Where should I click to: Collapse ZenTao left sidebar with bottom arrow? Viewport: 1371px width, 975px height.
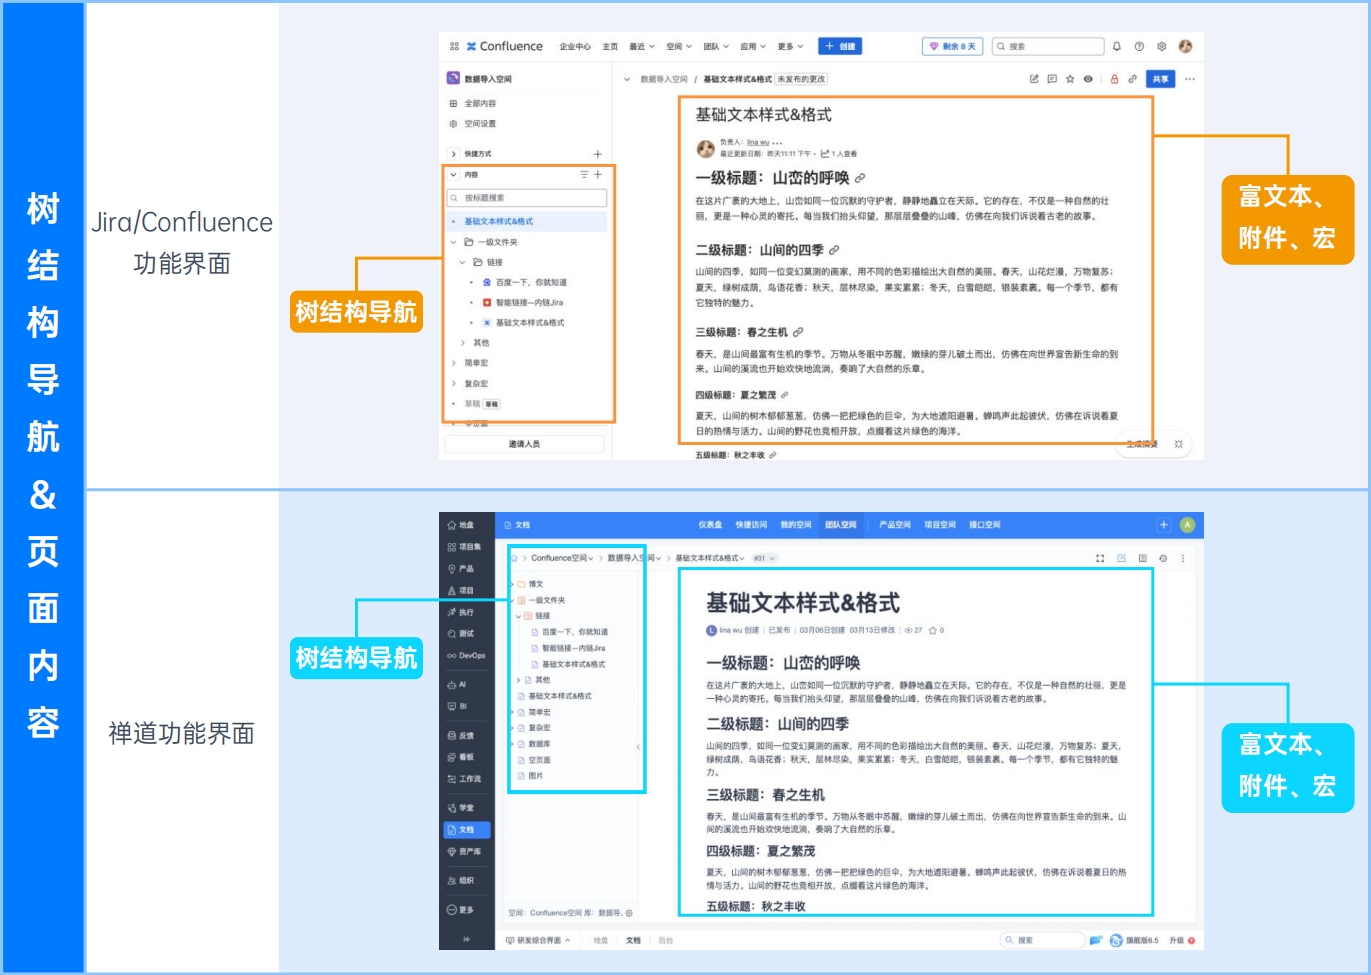466,939
